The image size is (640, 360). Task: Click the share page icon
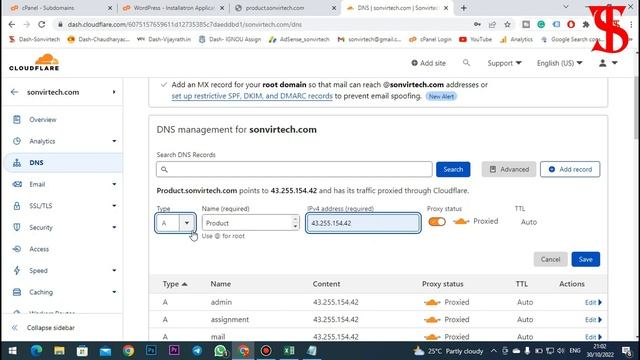click(492, 24)
